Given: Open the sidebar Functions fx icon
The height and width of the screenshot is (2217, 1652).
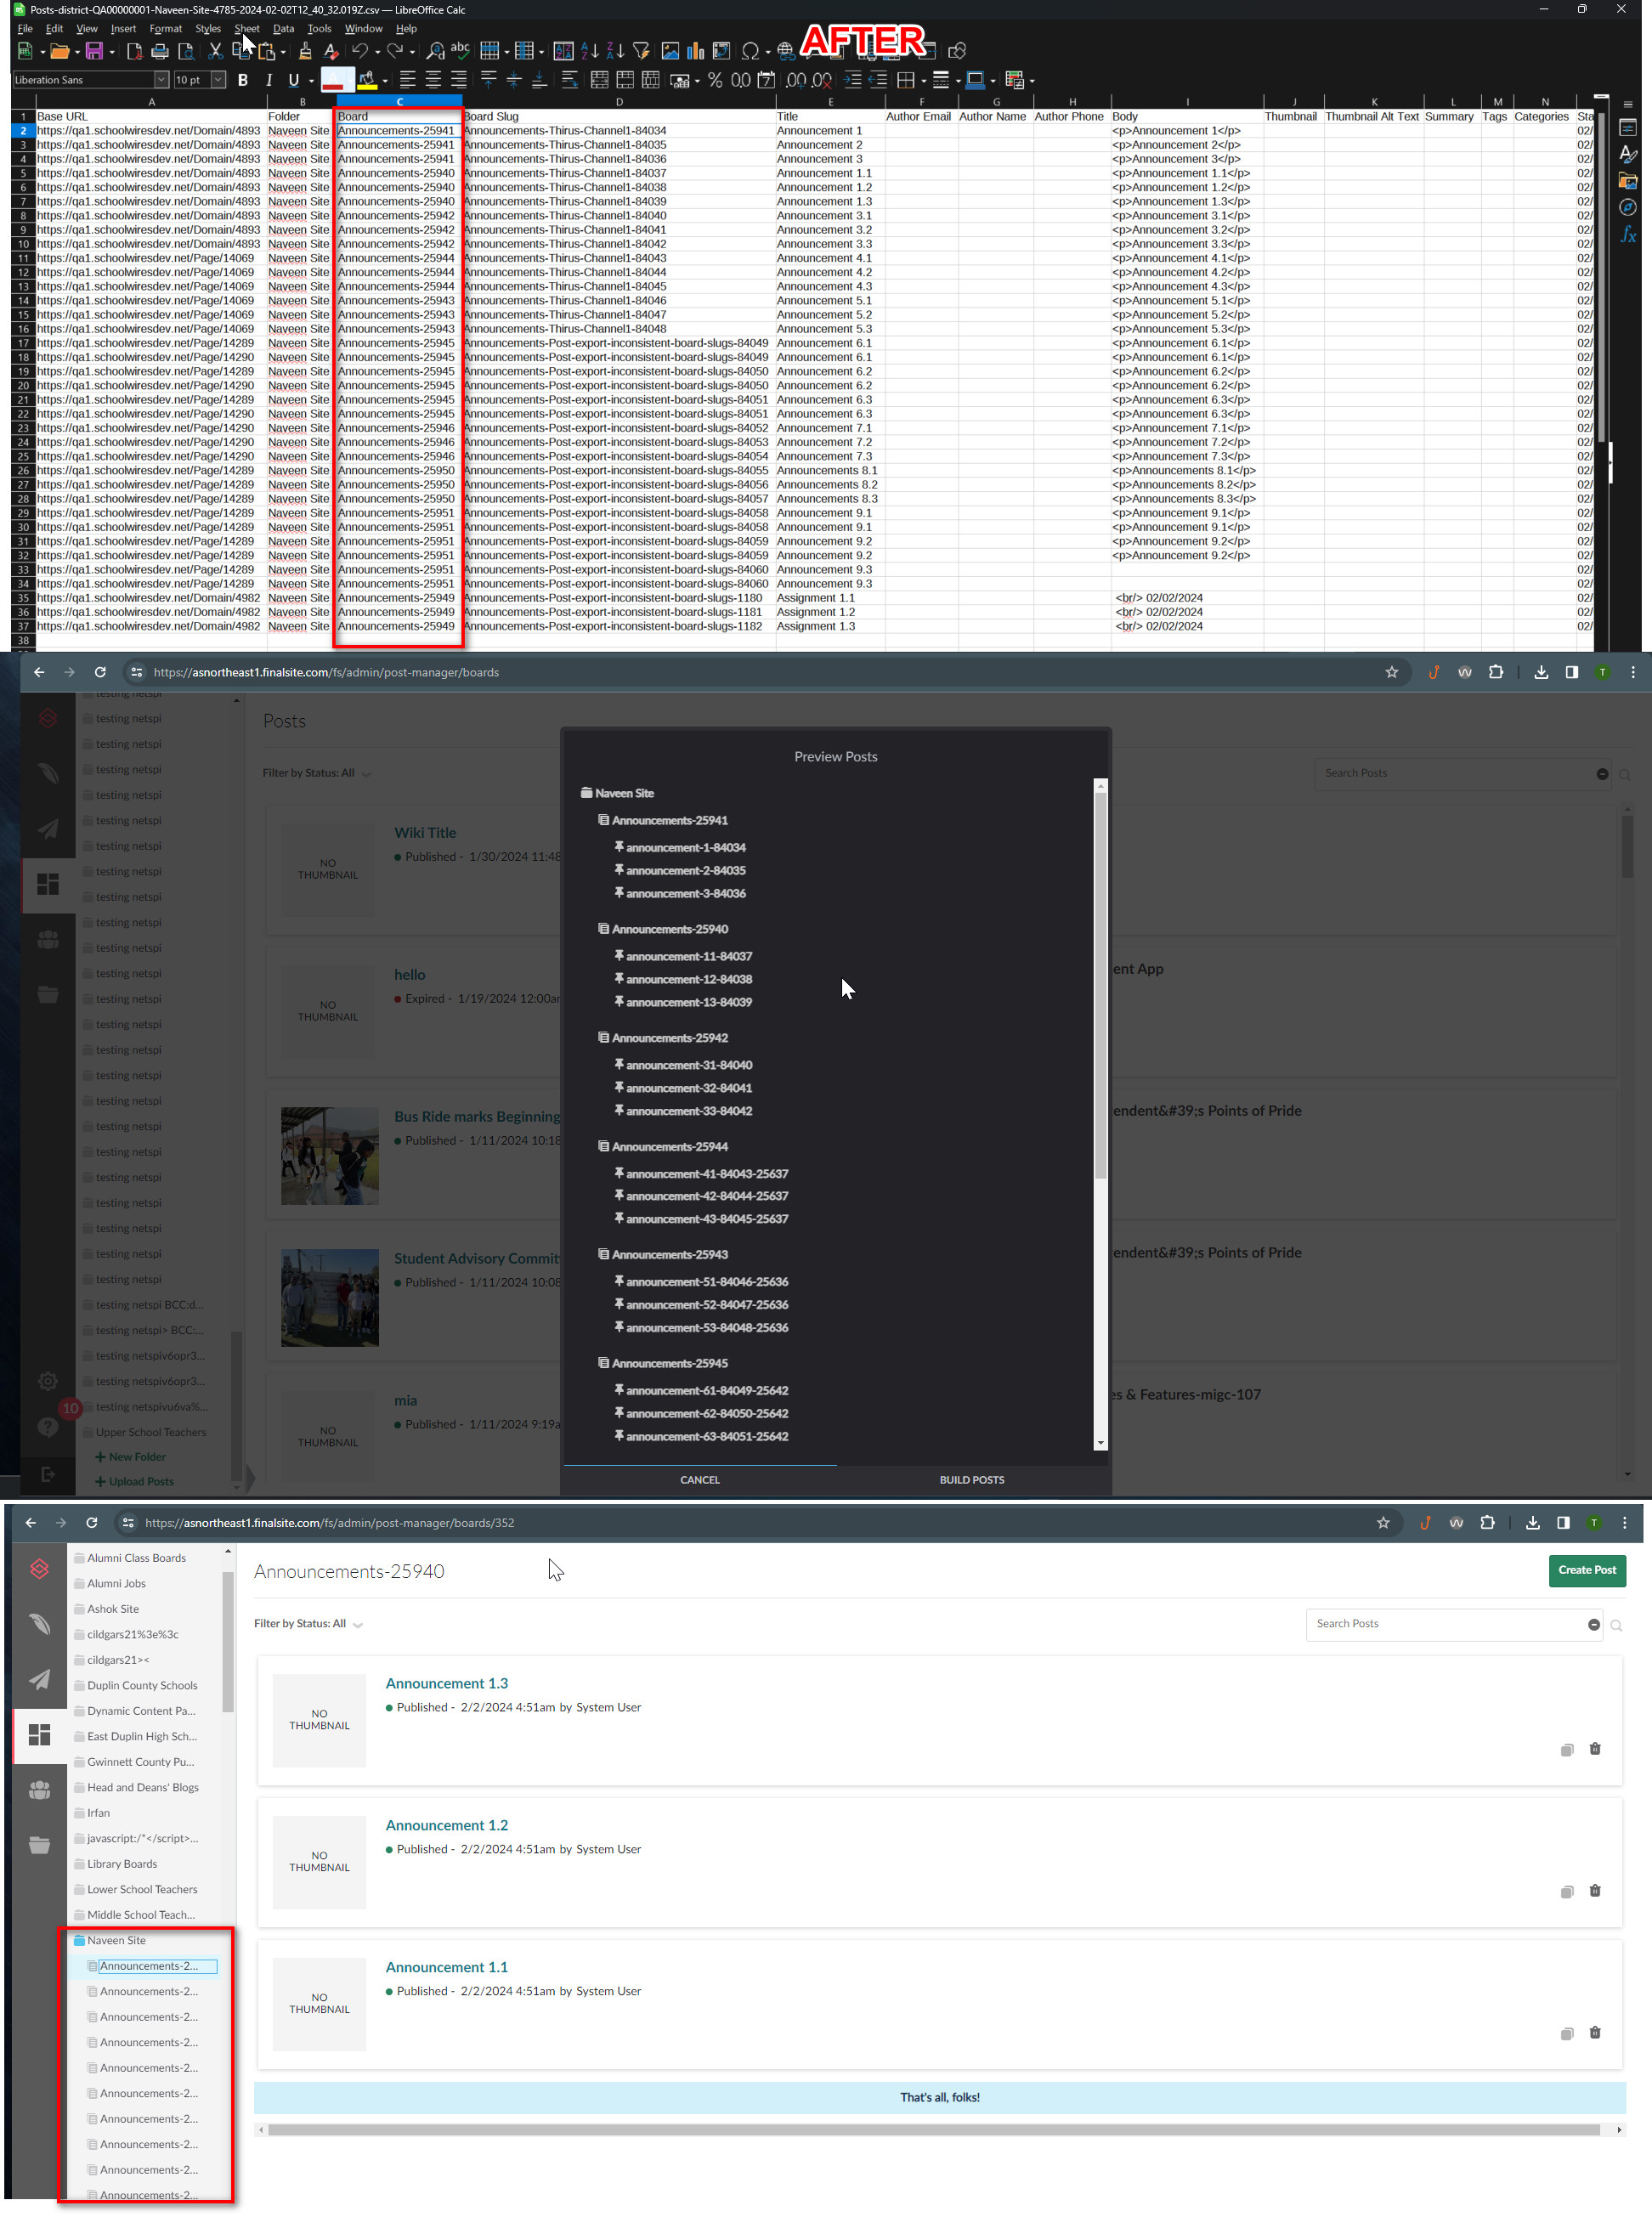Looking at the screenshot, I should coord(1628,235).
